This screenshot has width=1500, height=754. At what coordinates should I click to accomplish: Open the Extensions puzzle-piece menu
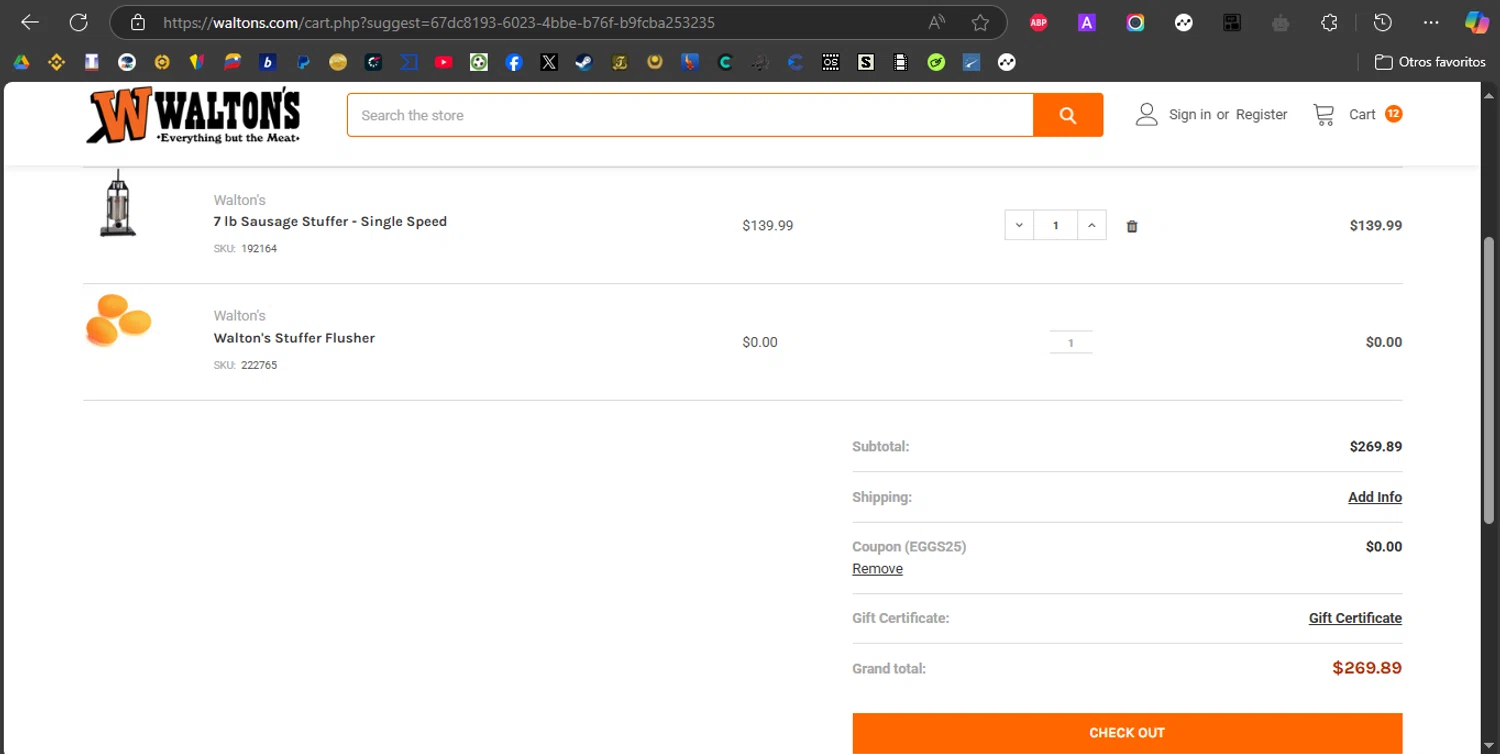[x=1329, y=22]
